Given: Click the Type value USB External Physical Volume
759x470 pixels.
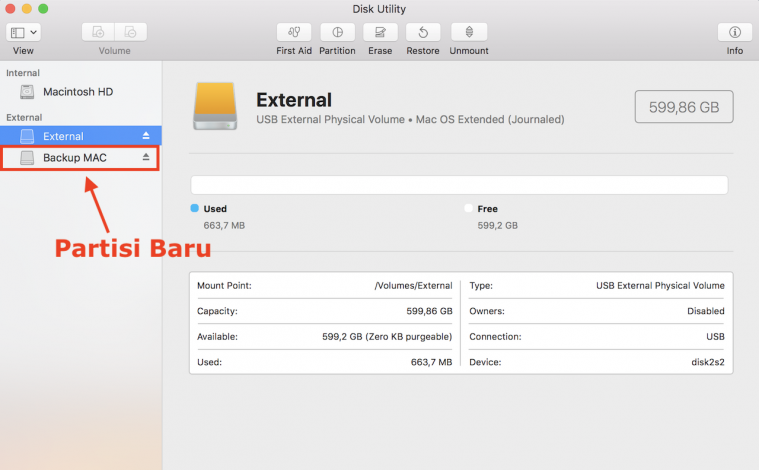Looking at the screenshot, I should point(660,286).
